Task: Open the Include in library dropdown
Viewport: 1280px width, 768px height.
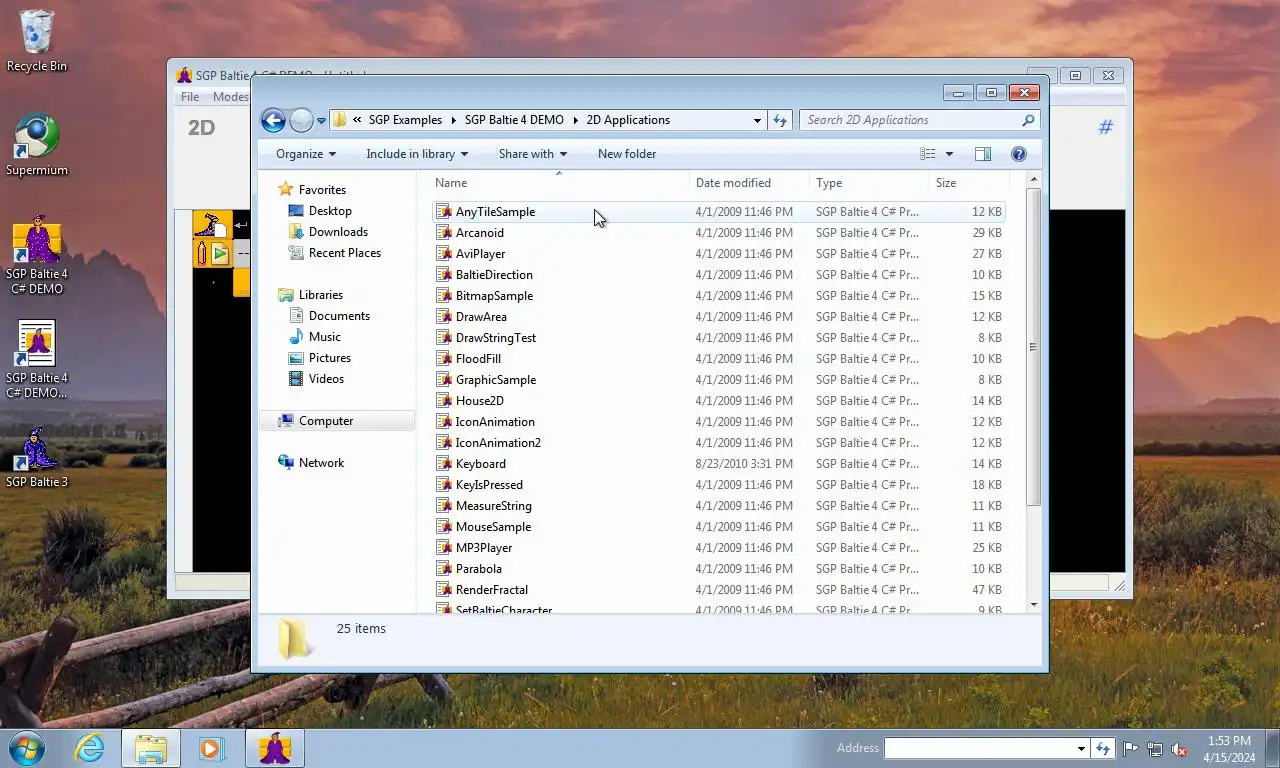Action: tap(417, 154)
